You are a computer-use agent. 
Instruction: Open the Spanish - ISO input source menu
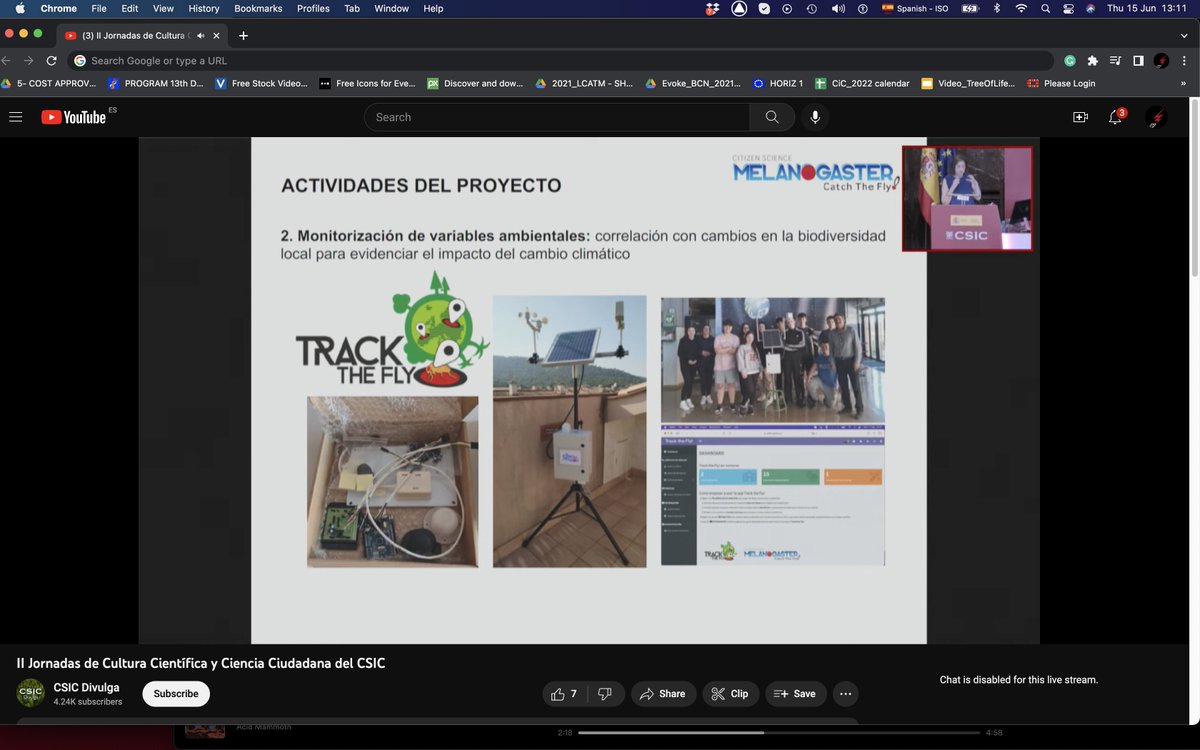915,8
